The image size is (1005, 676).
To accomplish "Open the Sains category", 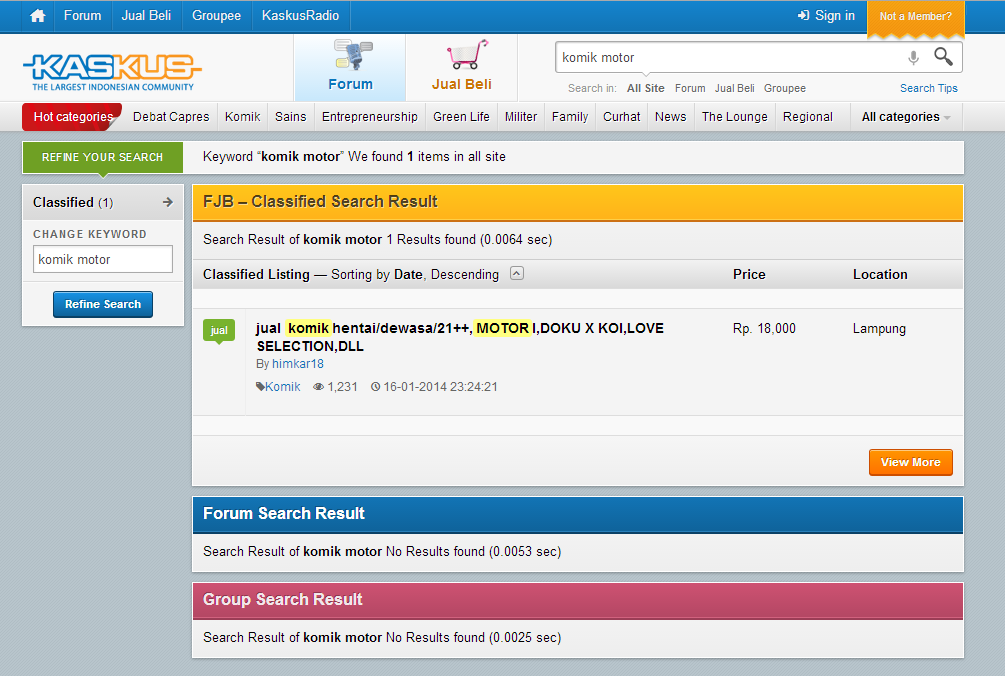I will coord(290,117).
